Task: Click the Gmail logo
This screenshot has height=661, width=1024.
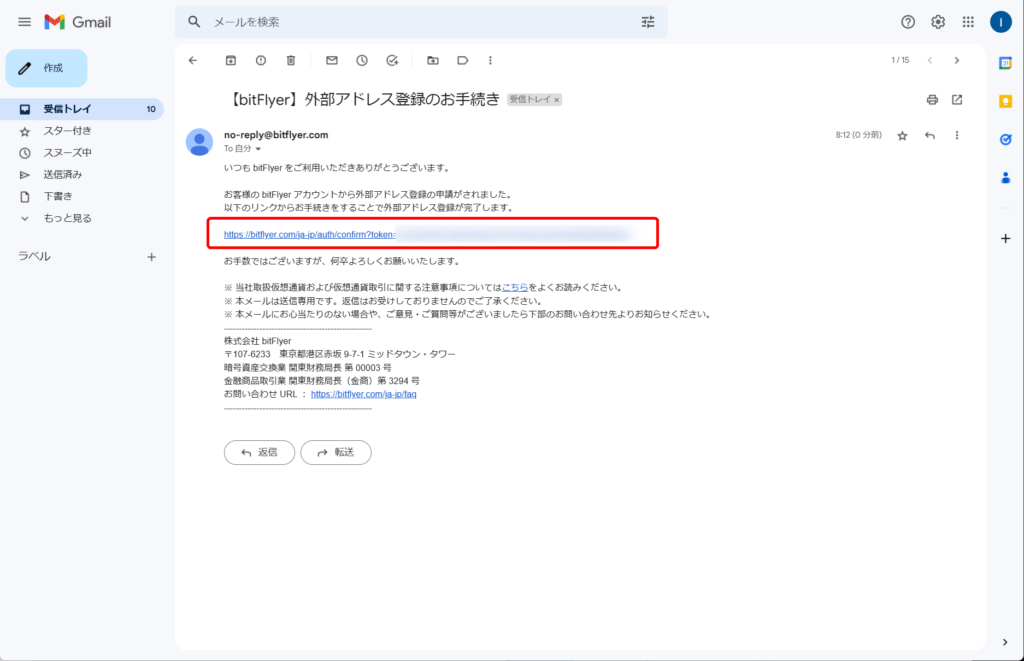Action: 78,22
